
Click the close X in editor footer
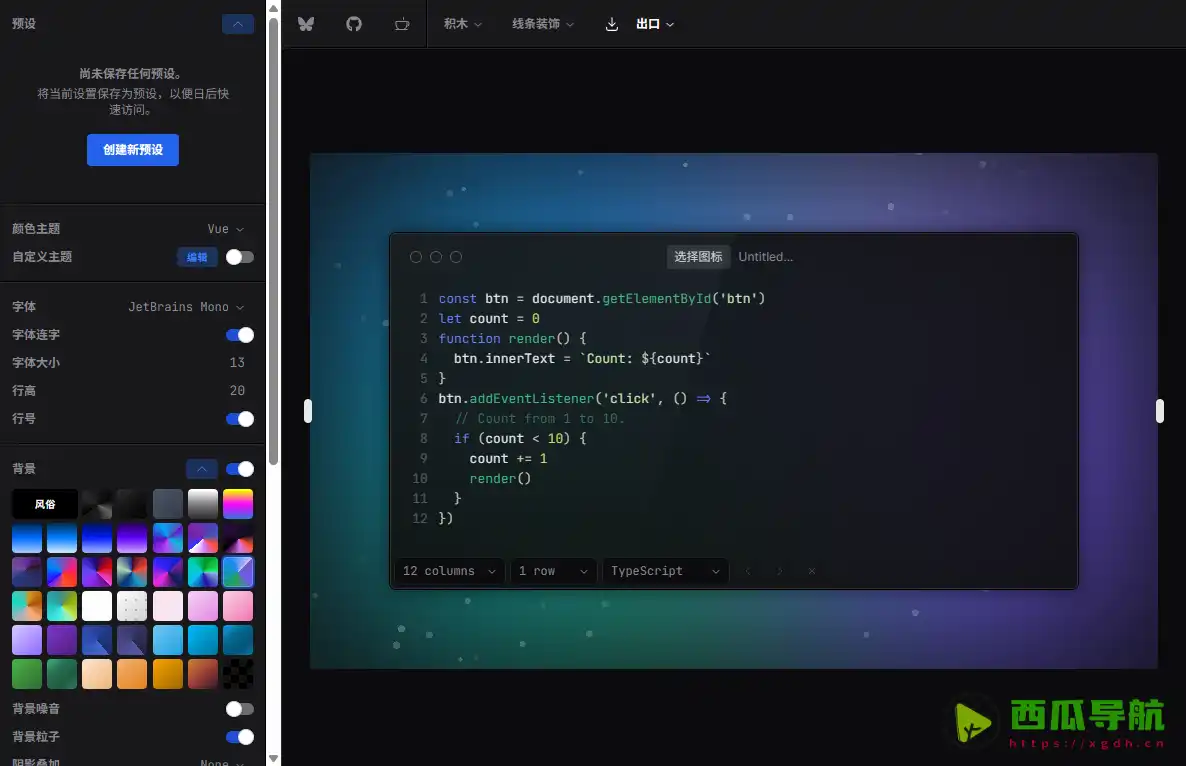coord(812,571)
